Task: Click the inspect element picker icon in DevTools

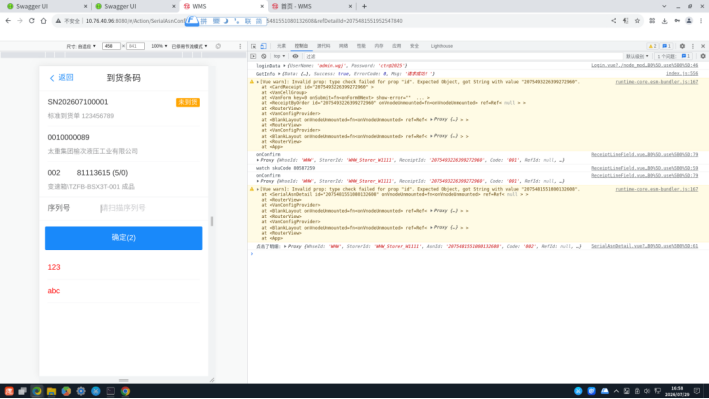Action: click(254, 46)
